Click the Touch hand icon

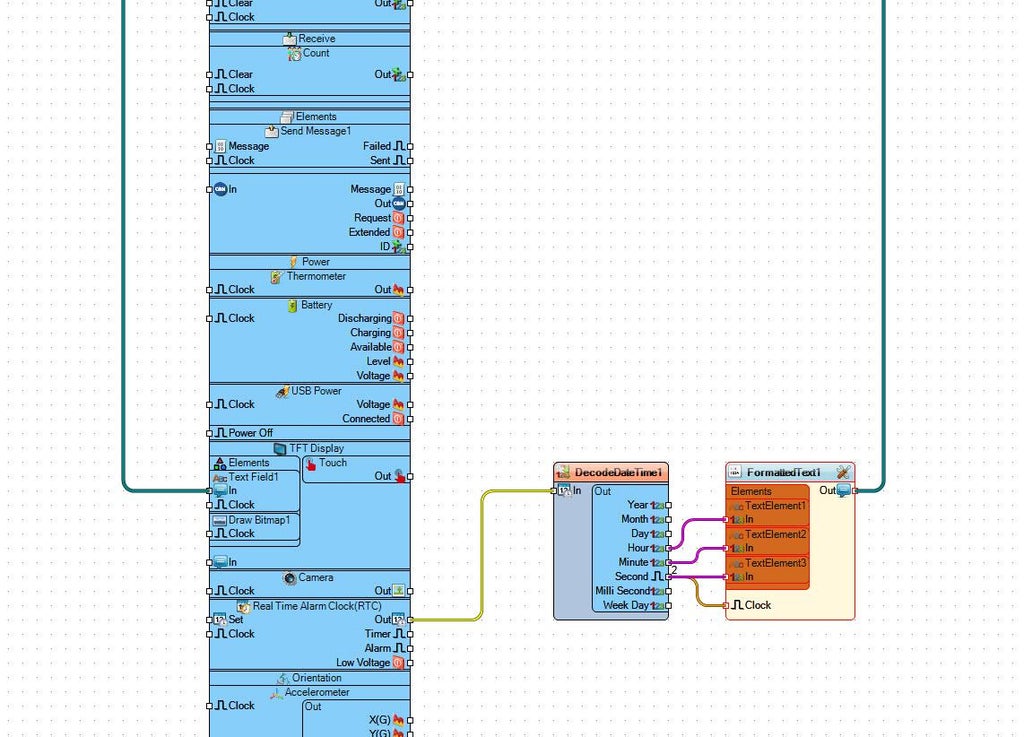click(x=311, y=463)
